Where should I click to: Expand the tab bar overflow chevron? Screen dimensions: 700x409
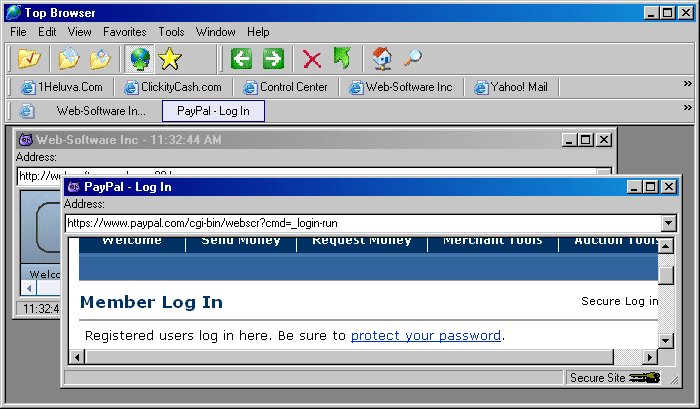(x=688, y=107)
